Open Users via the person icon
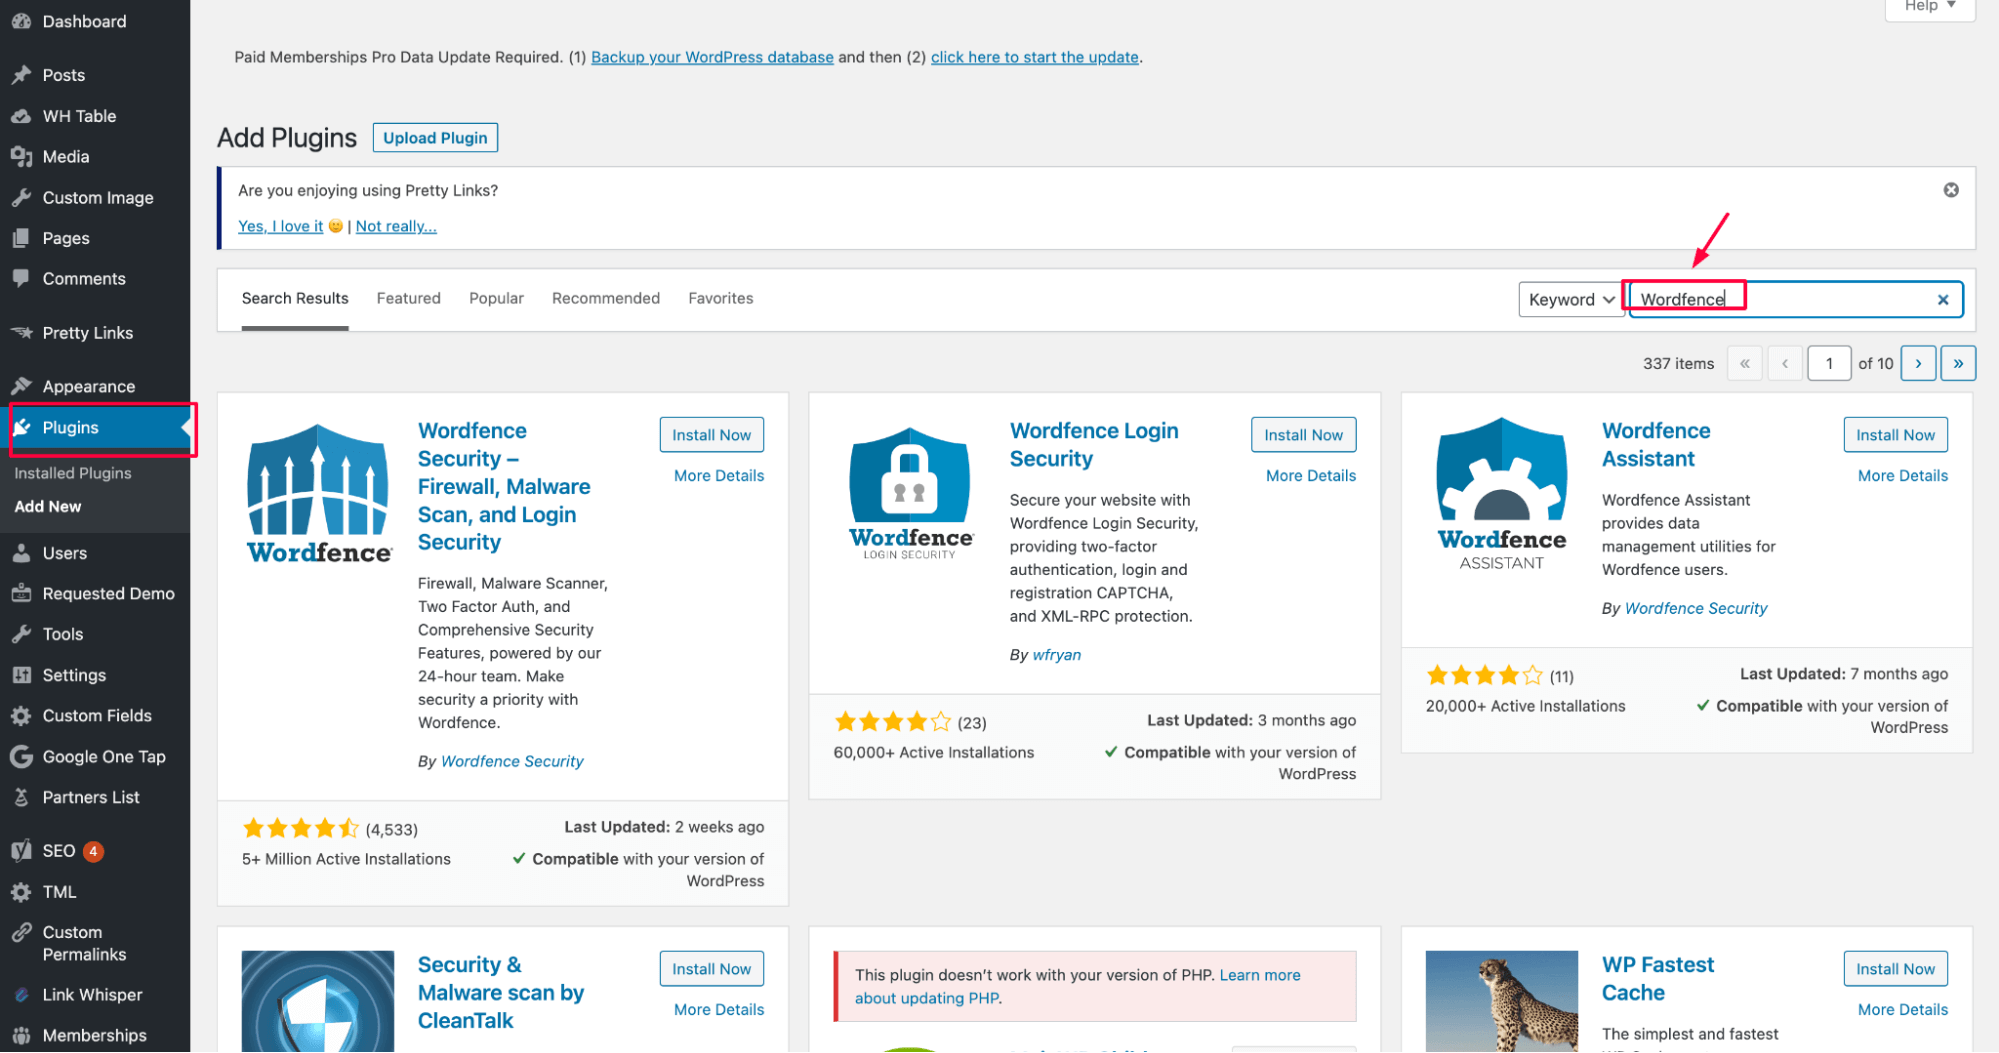 (x=21, y=553)
